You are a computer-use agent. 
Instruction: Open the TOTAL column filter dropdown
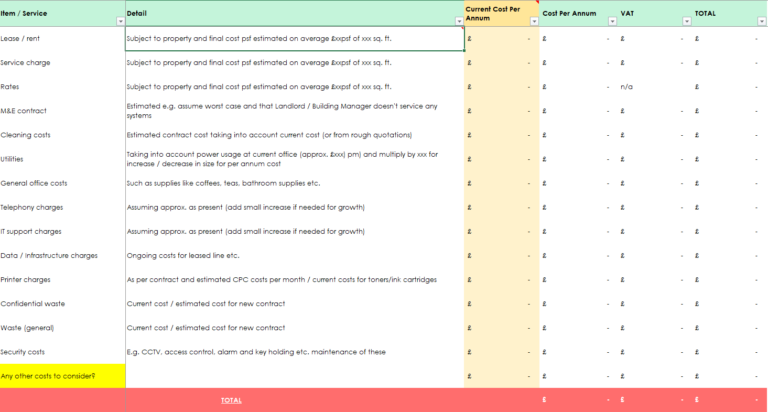tap(761, 21)
